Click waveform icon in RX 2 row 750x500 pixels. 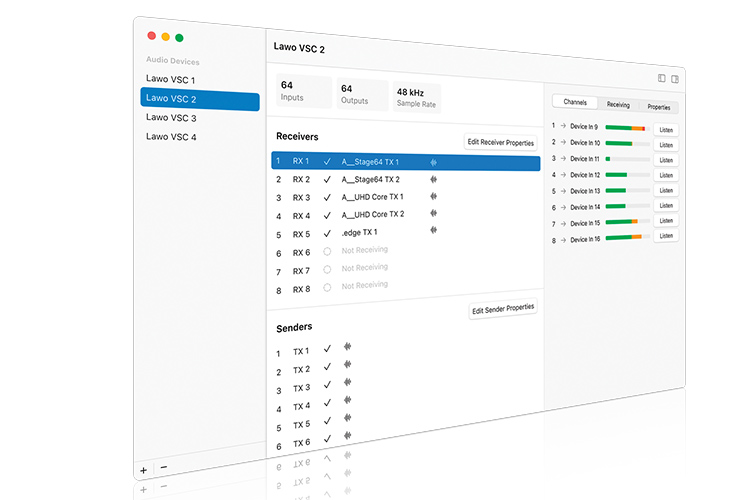click(x=433, y=179)
